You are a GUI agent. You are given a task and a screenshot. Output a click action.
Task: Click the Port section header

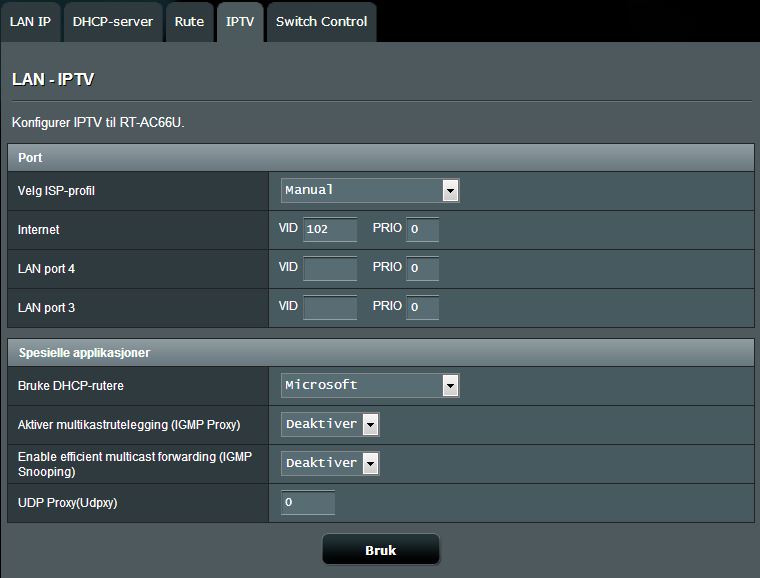[381, 157]
